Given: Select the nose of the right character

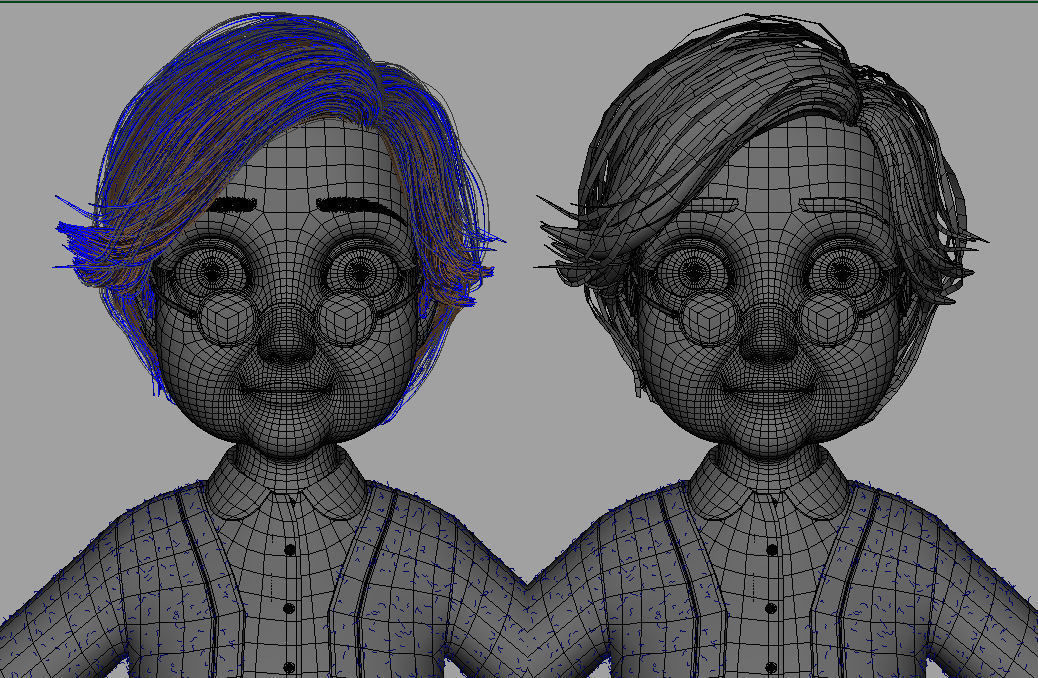Looking at the screenshot, I should pyautogui.click(x=768, y=338).
